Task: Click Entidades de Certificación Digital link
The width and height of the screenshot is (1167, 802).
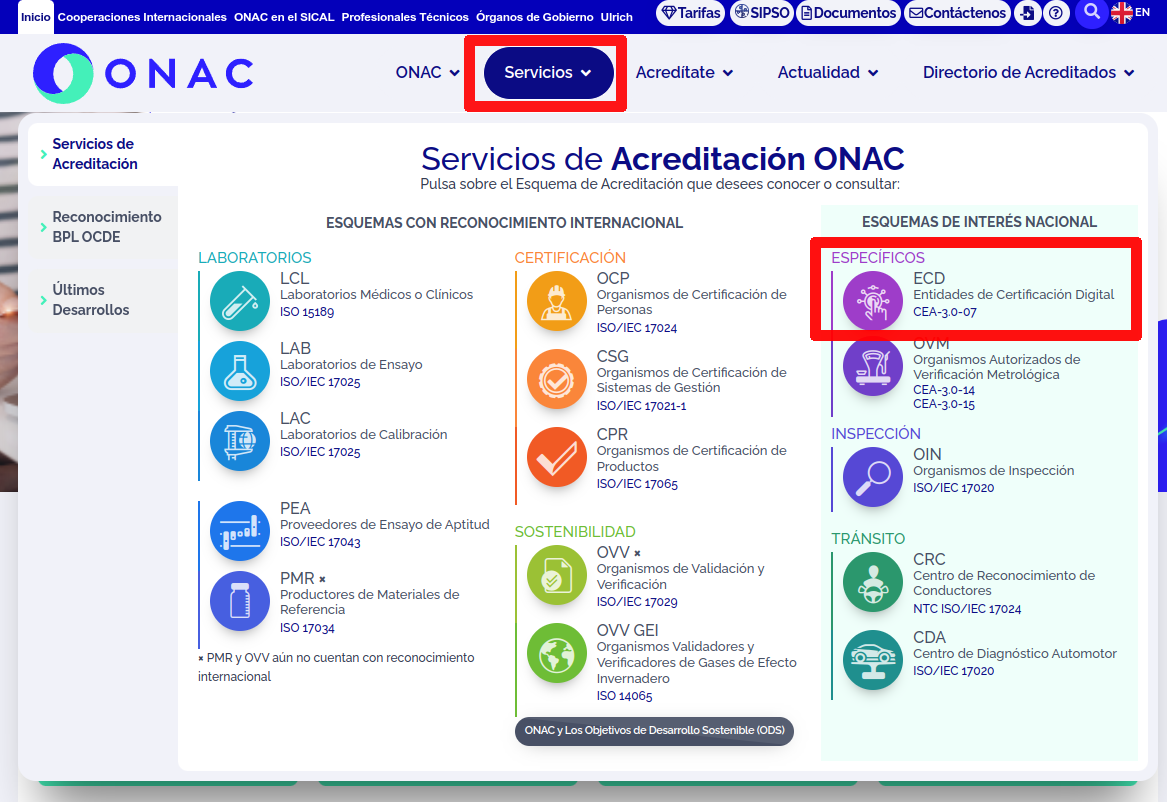Action: click(x=1014, y=295)
